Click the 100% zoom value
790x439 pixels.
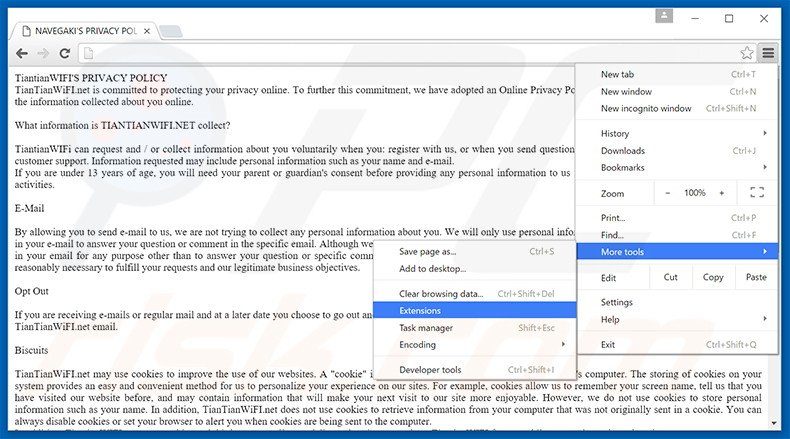(694, 193)
